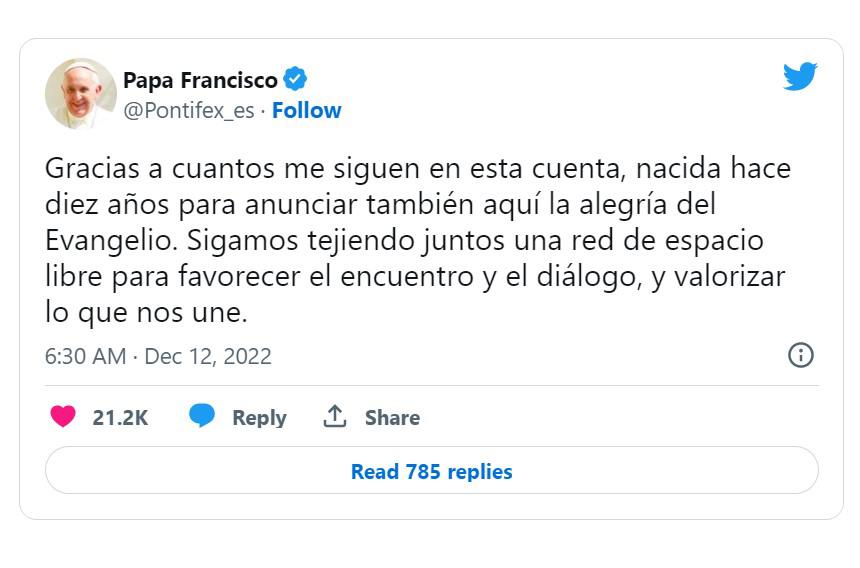Click the 21.2K likes count

[x=120, y=417]
